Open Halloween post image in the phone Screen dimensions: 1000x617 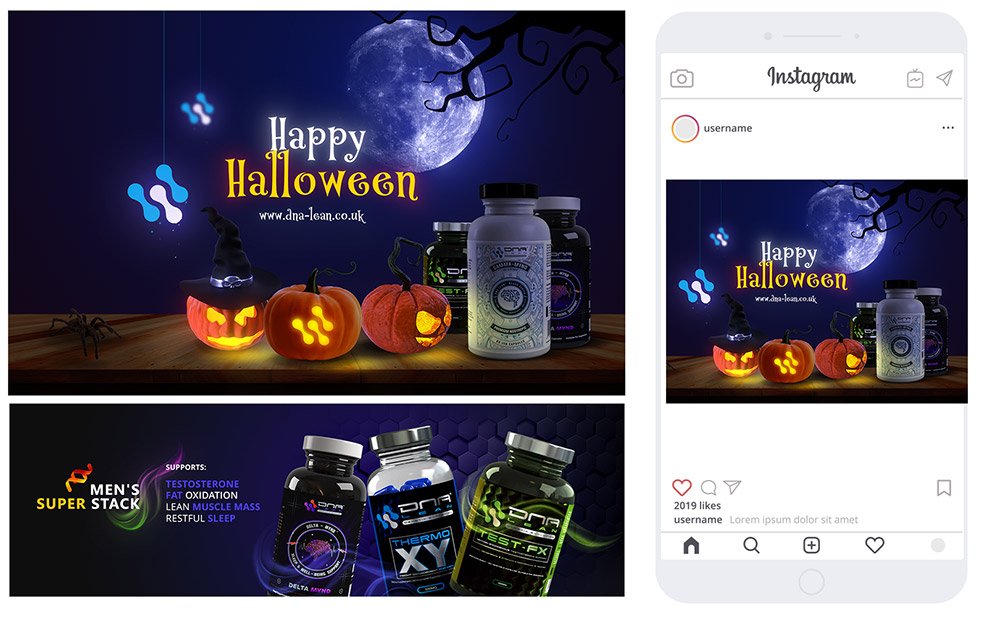817,292
